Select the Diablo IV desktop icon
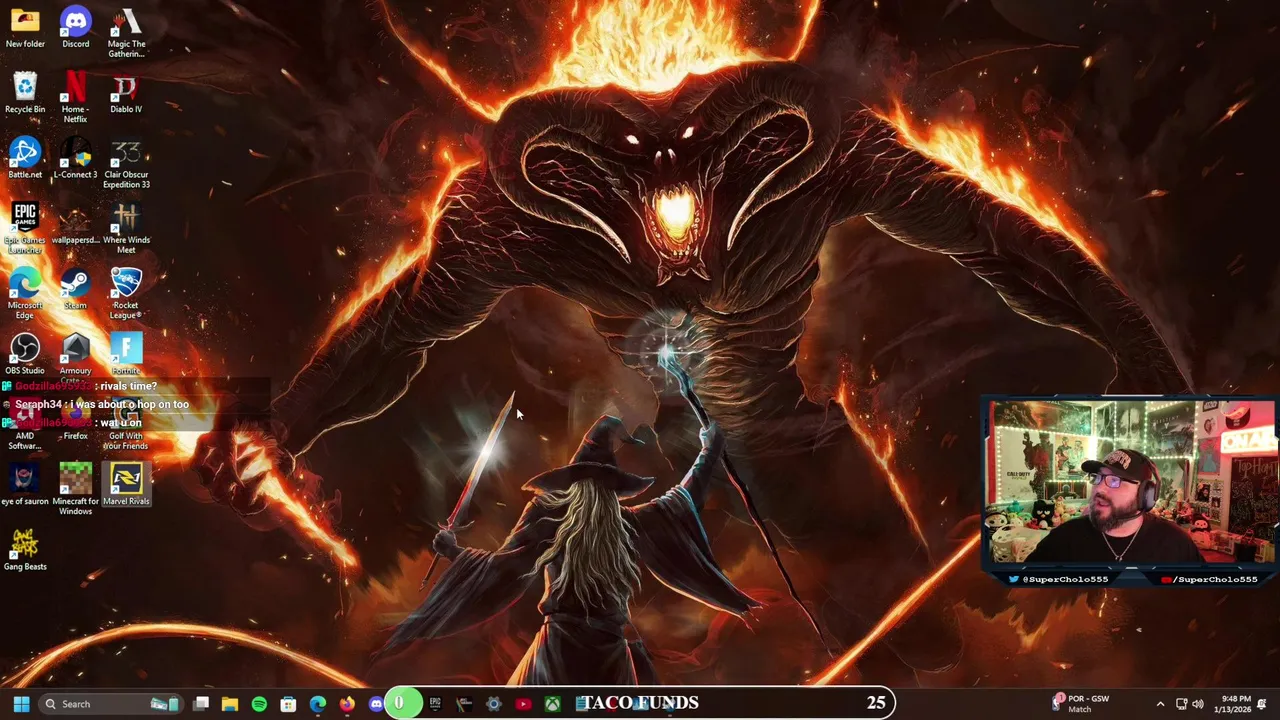The width and height of the screenshot is (1280, 720). pos(126,93)
